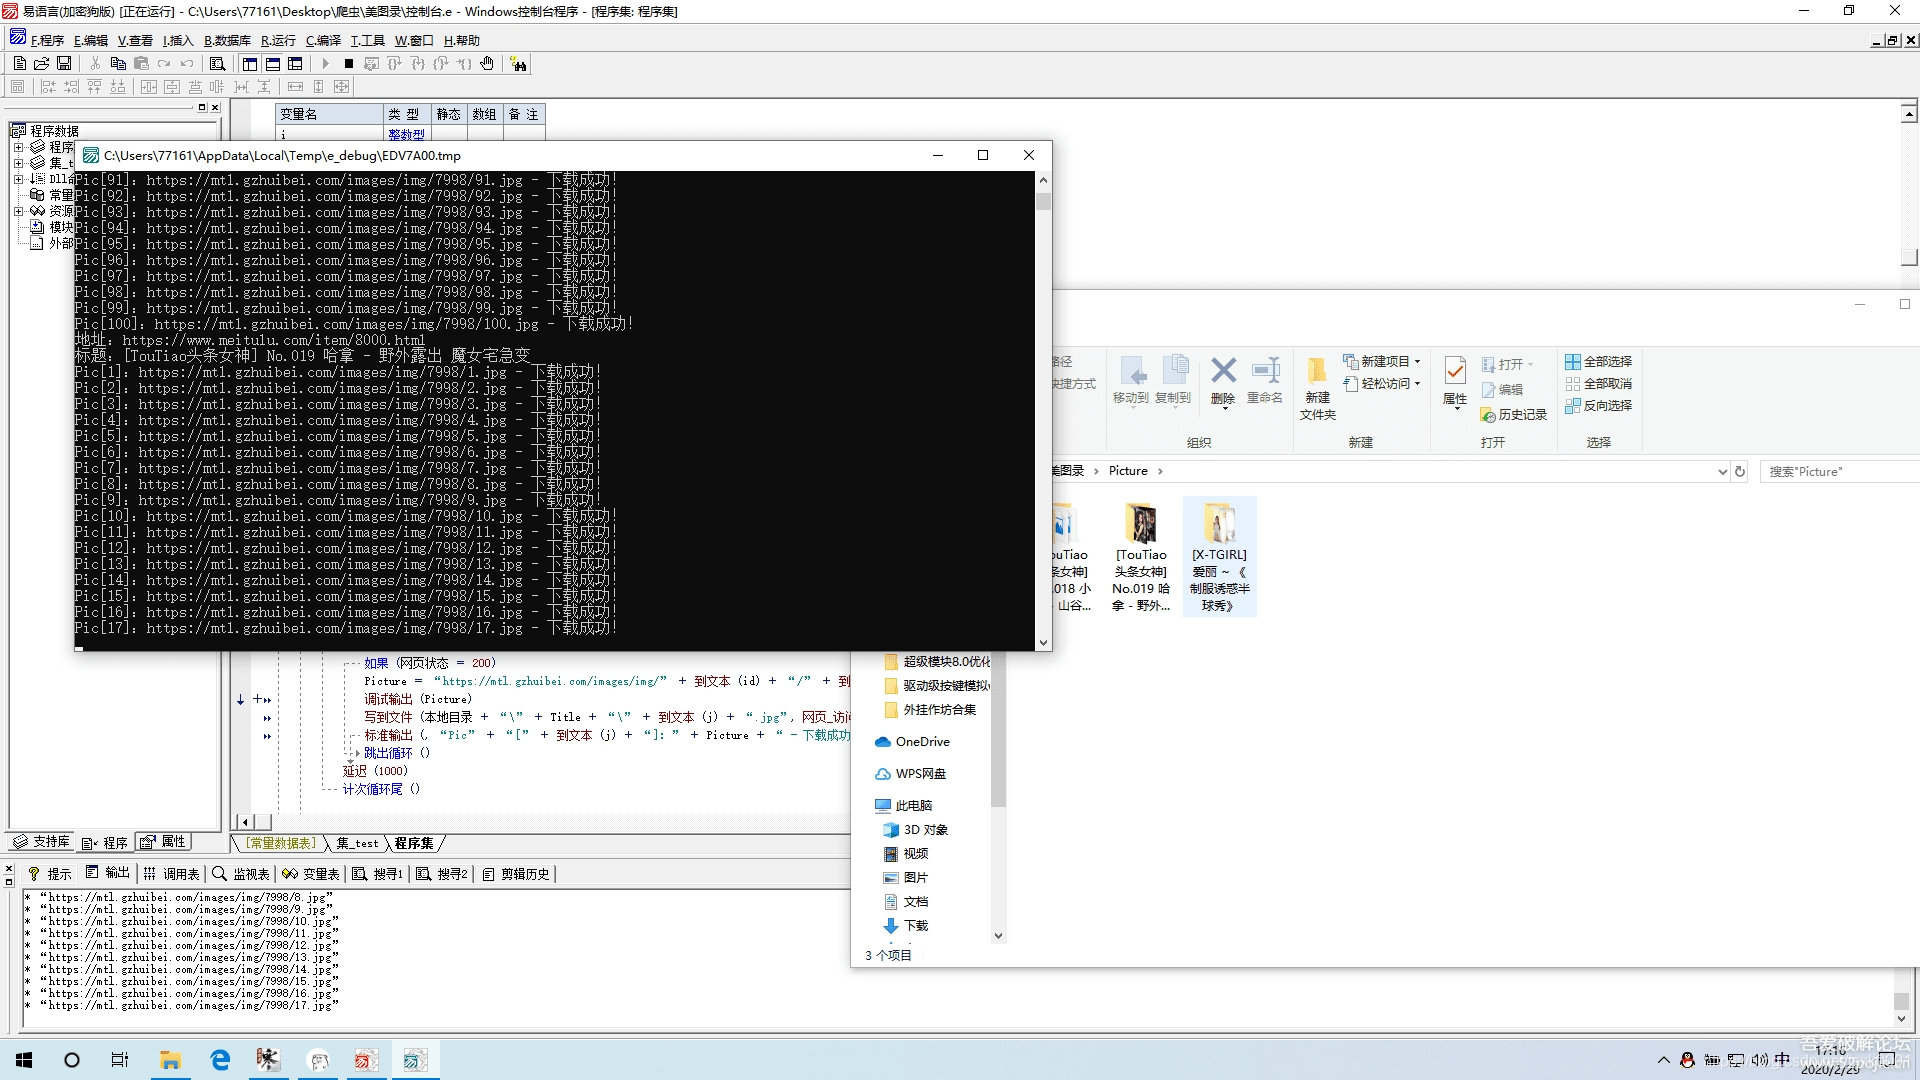Screen dimensions: 1920x1080
Task: Switch to the 变量表 tab
Action: (311, 874)
